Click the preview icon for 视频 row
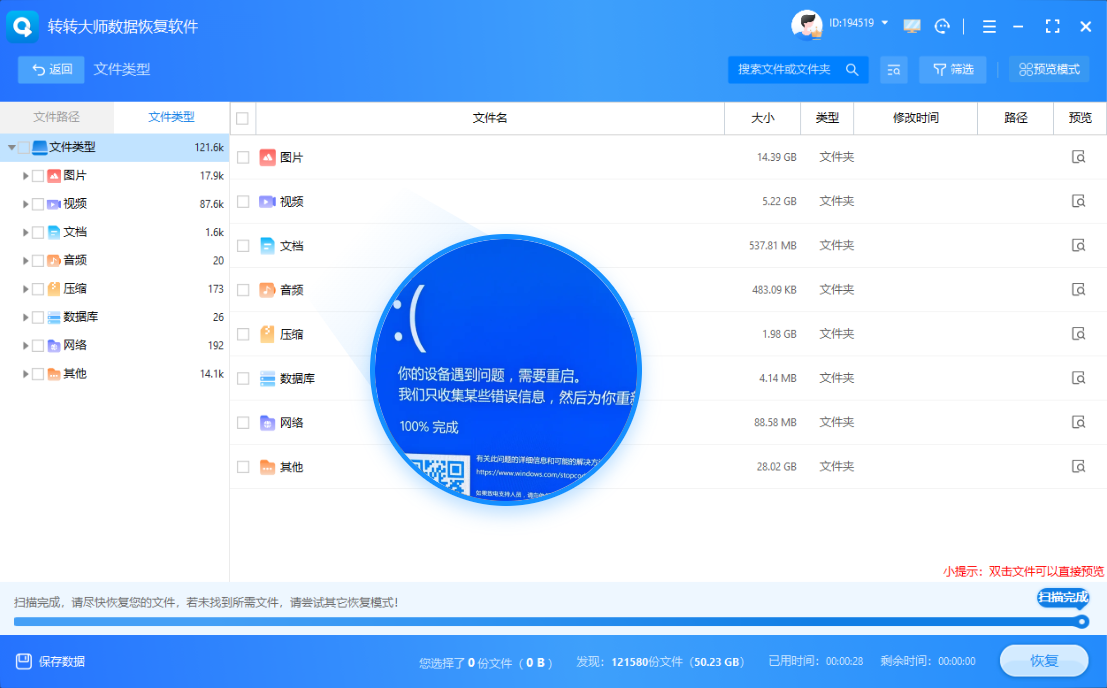The height and width of the screenshot is (688, 1107). click(x=1078, y=201)
